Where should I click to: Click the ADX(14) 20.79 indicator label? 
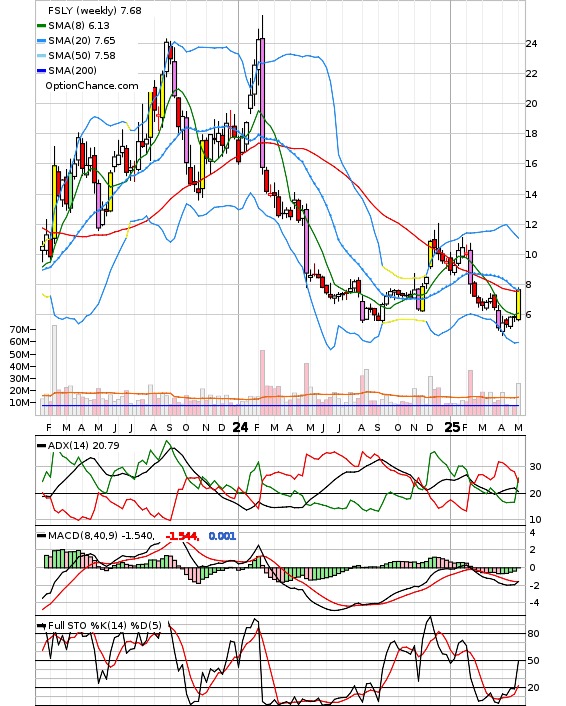[83, 445]
